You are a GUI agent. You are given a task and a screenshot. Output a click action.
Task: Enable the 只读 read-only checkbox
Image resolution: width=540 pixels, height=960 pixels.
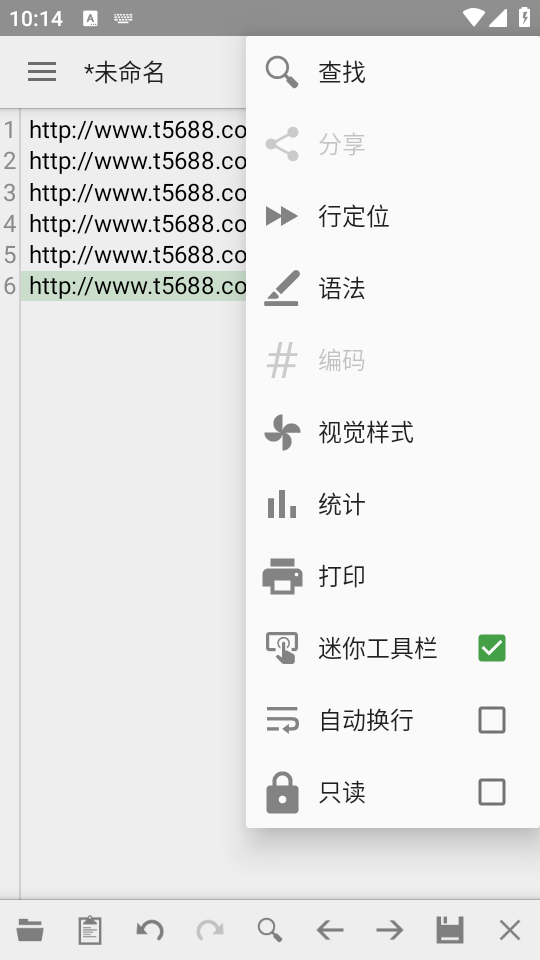pos(492,792)
